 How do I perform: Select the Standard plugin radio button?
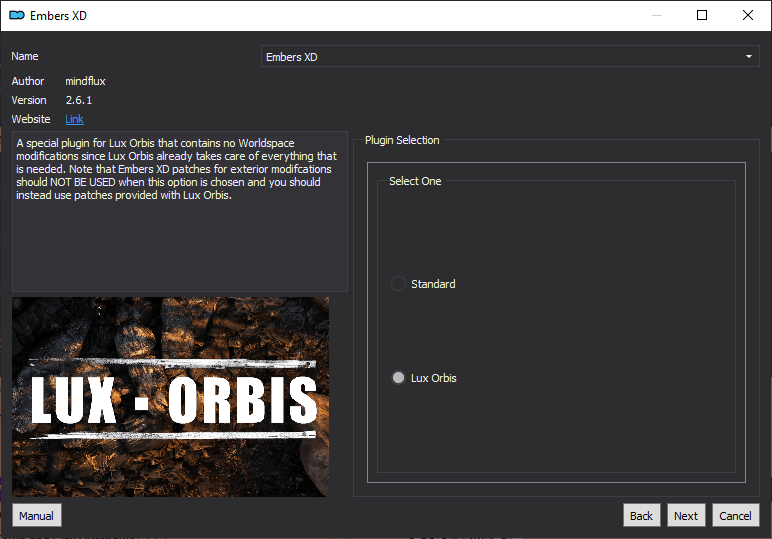pyautogui.click(x=398, y=284)
